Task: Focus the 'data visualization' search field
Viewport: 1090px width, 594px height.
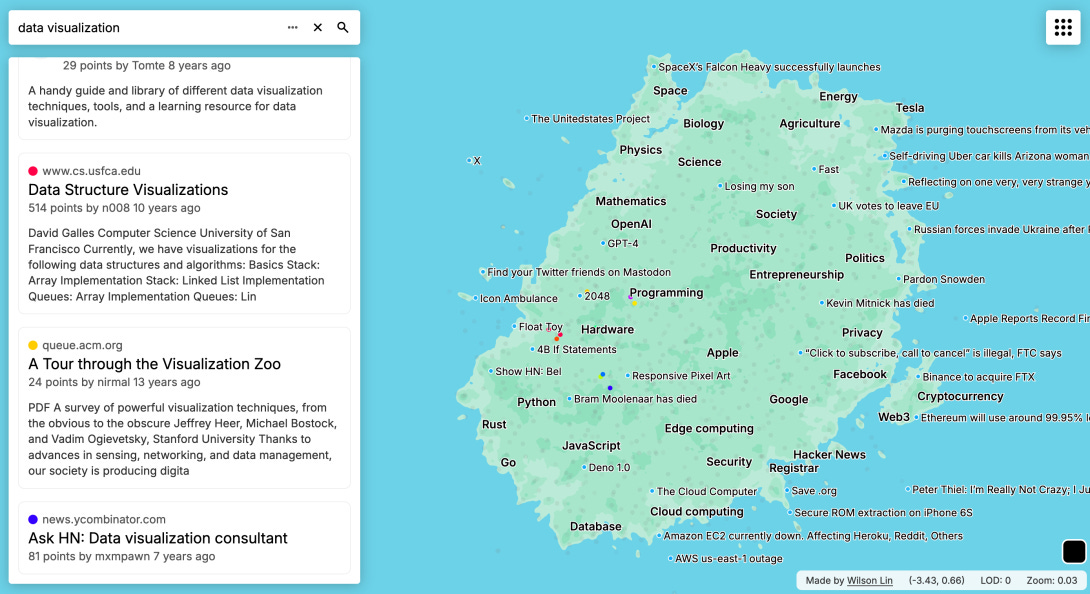Action: (146, 27)
